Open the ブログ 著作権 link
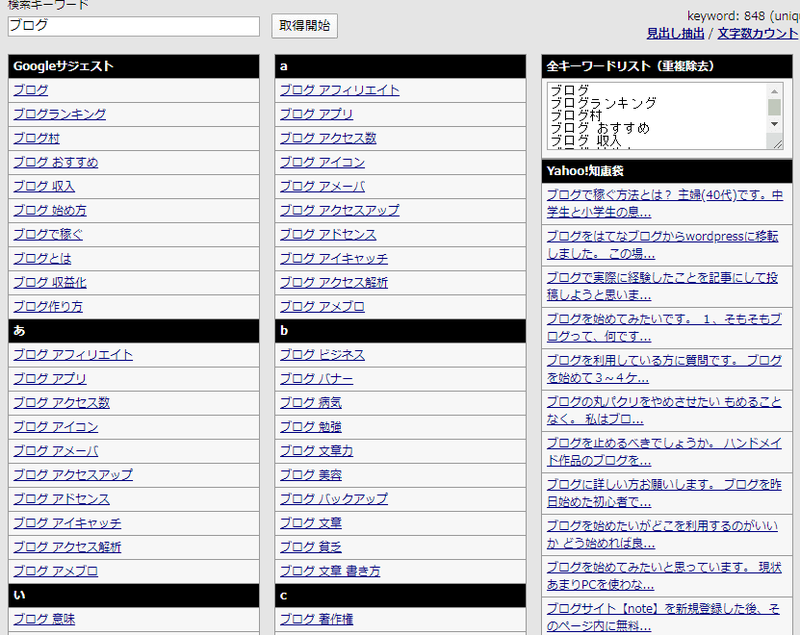Screen dimensions: 800x635 [316, 619]
